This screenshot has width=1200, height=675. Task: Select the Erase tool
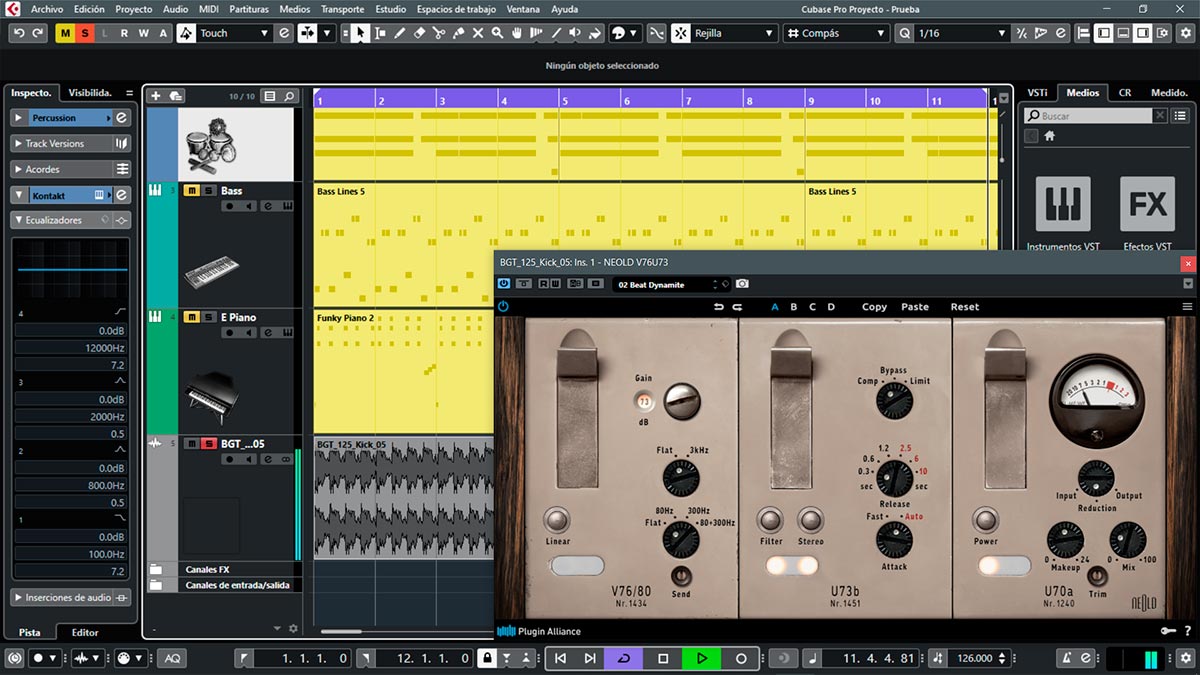[420, 33]
